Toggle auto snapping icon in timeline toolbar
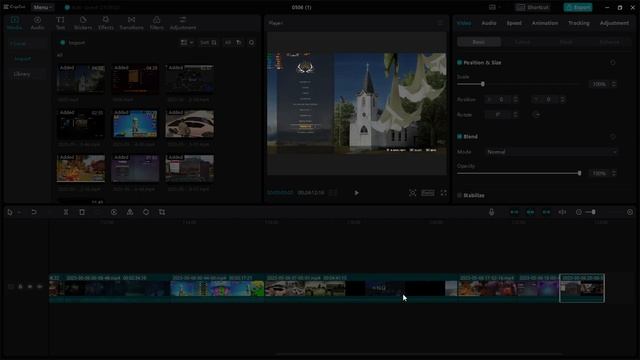640x360 pixels. [530, 212]
